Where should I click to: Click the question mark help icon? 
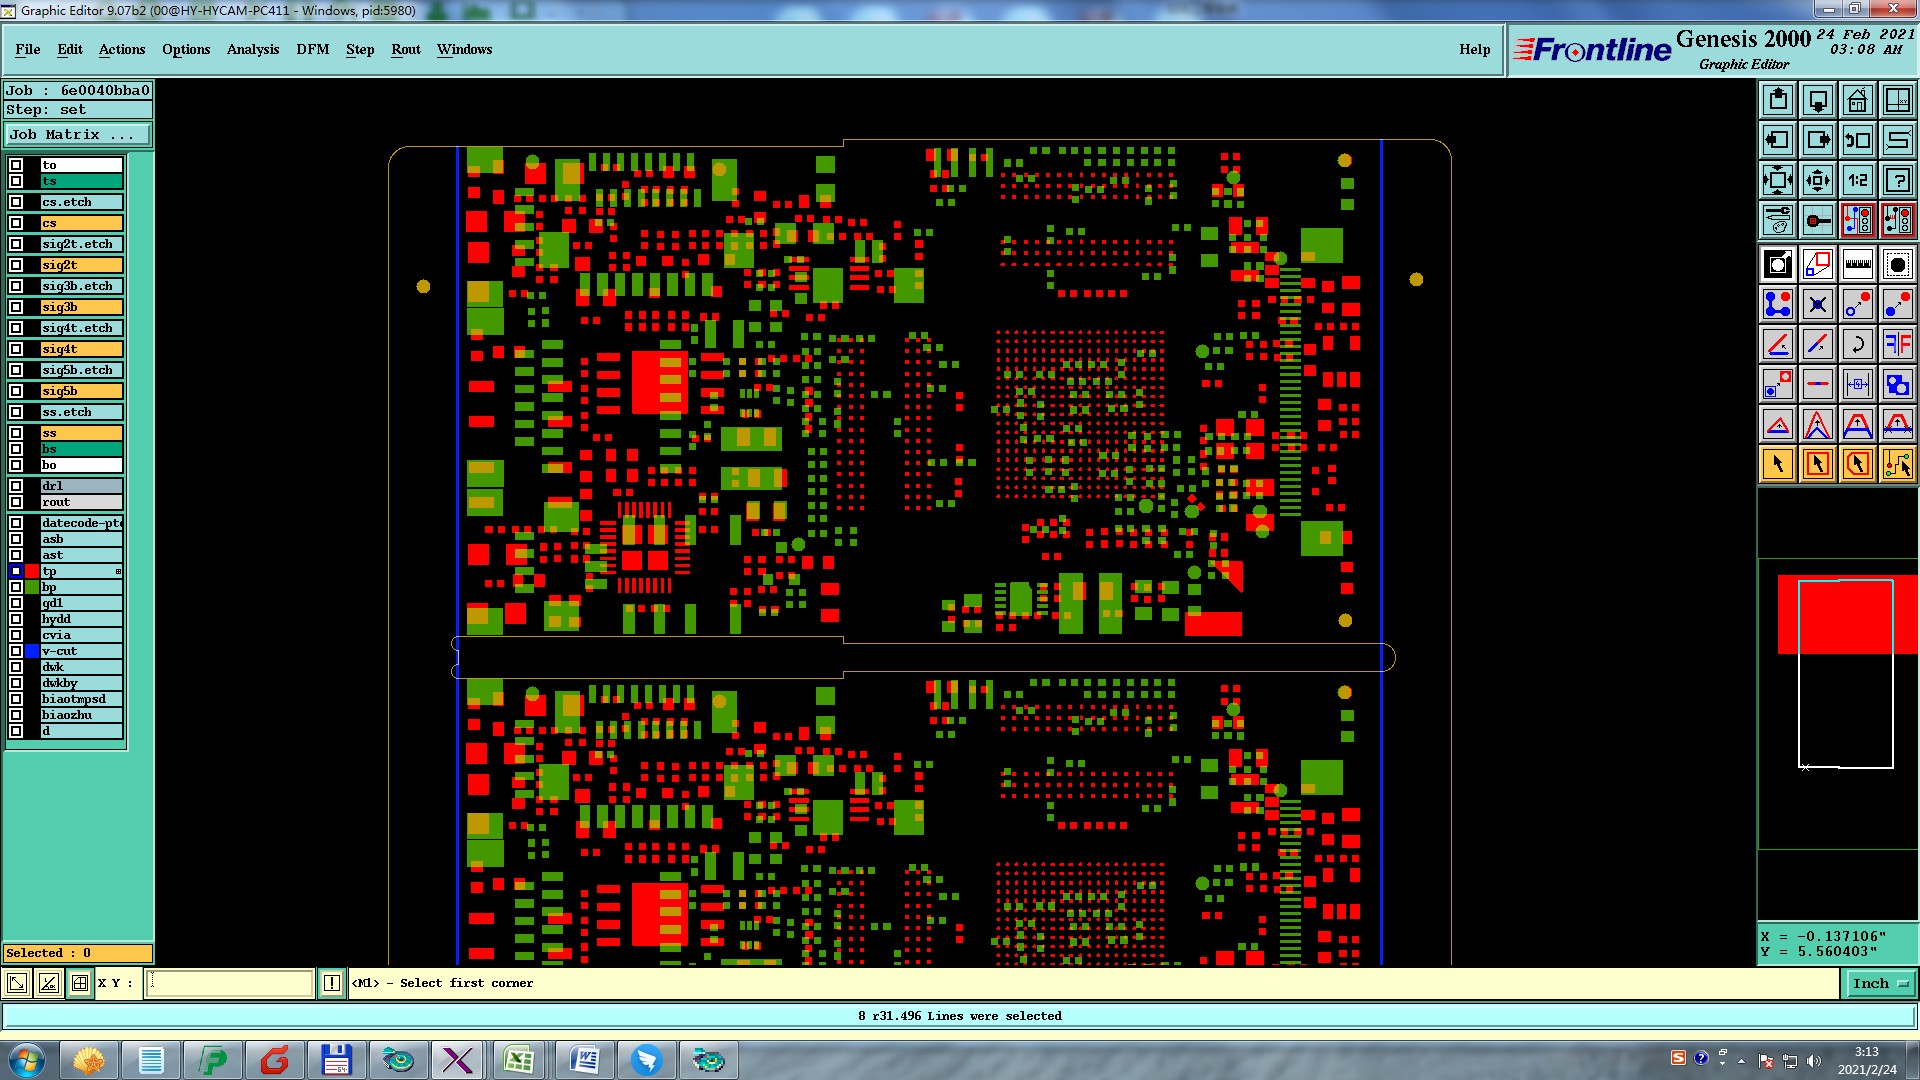pos(1897,180)
